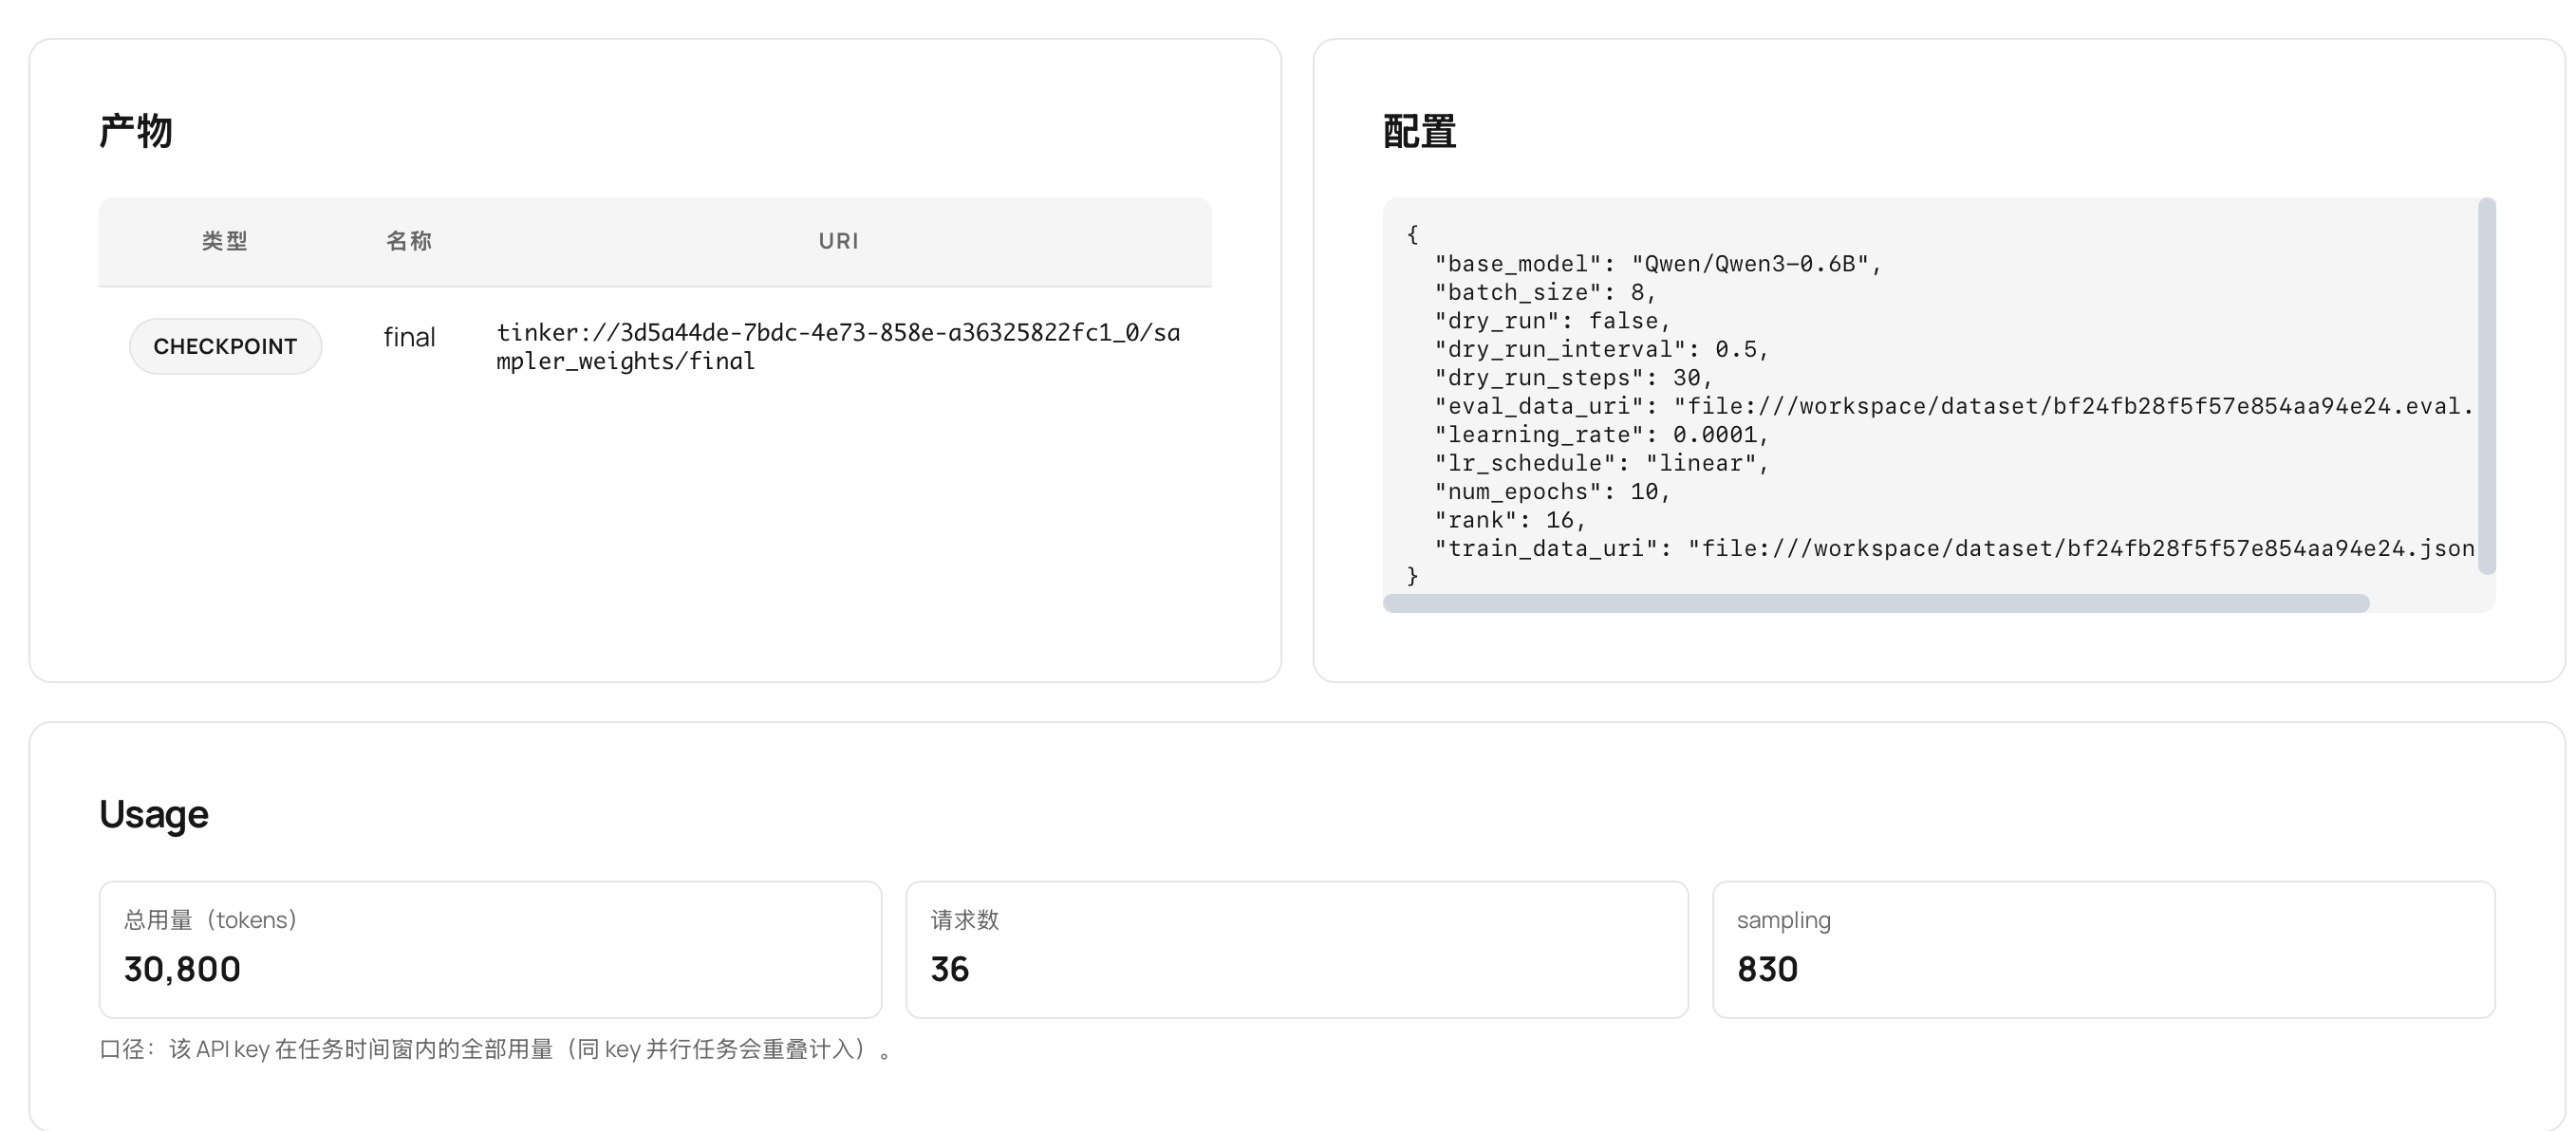Click the "dry_run": false line
Screen dimensions: 2576x1131
coord(1552,321)
